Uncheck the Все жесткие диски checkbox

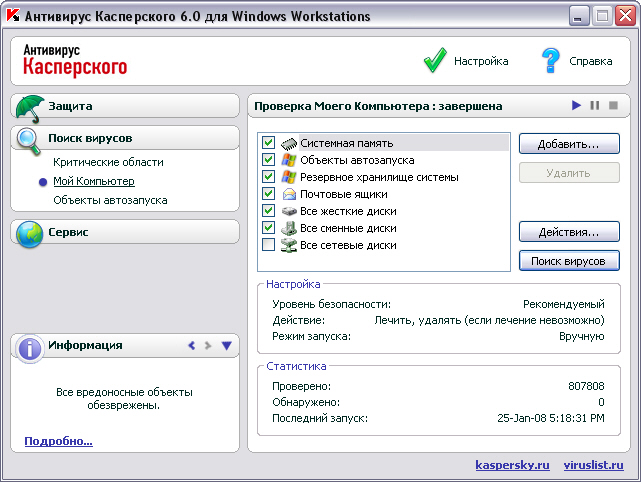click(x=268, y=211)
